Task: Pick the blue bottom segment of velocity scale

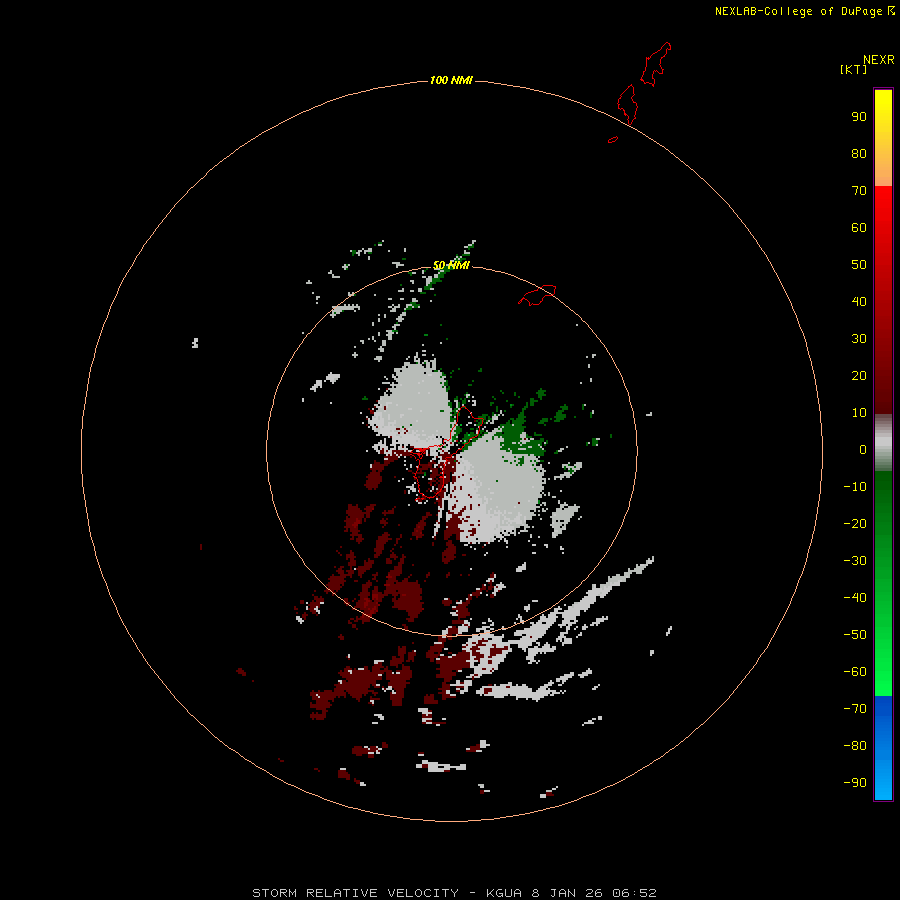Action: point(883,747)
